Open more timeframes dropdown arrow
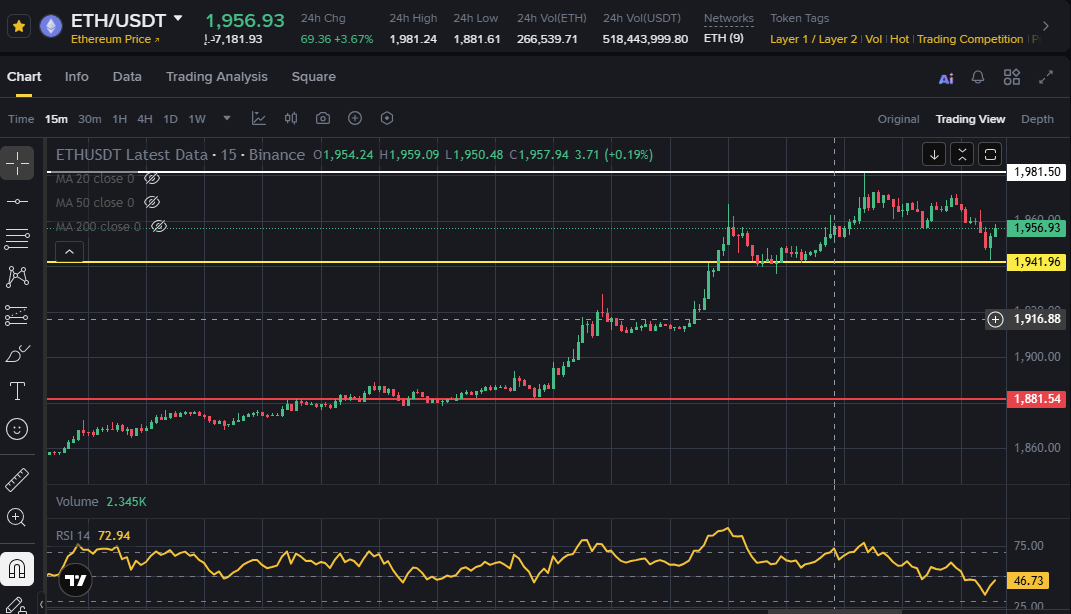The image size is (1071, 614). (x=227, y=118)
